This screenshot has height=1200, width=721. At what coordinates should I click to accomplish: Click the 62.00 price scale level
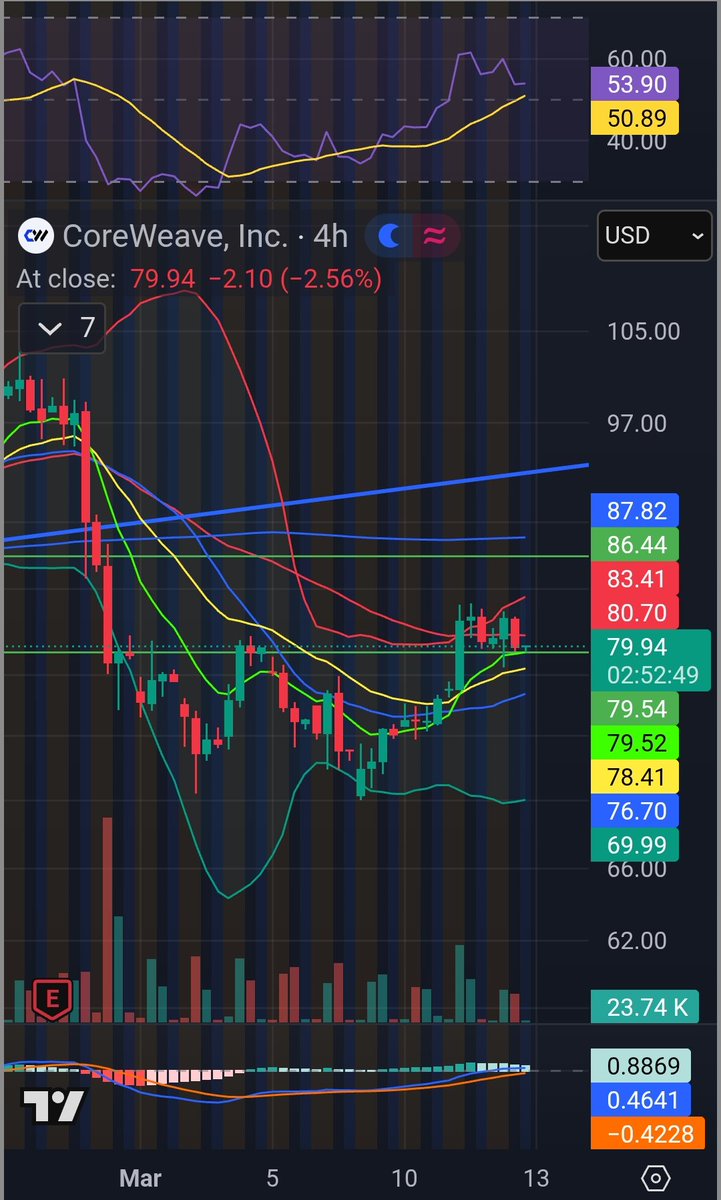pos(636,941)
